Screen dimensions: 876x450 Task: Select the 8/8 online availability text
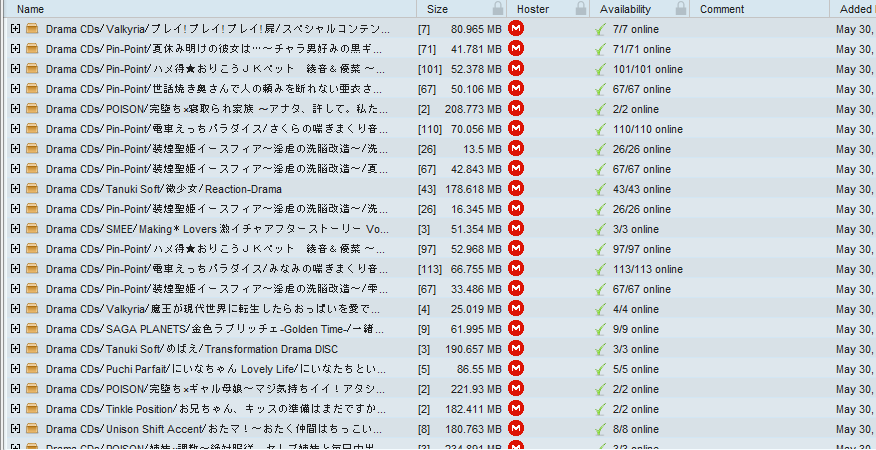(636, 429)
